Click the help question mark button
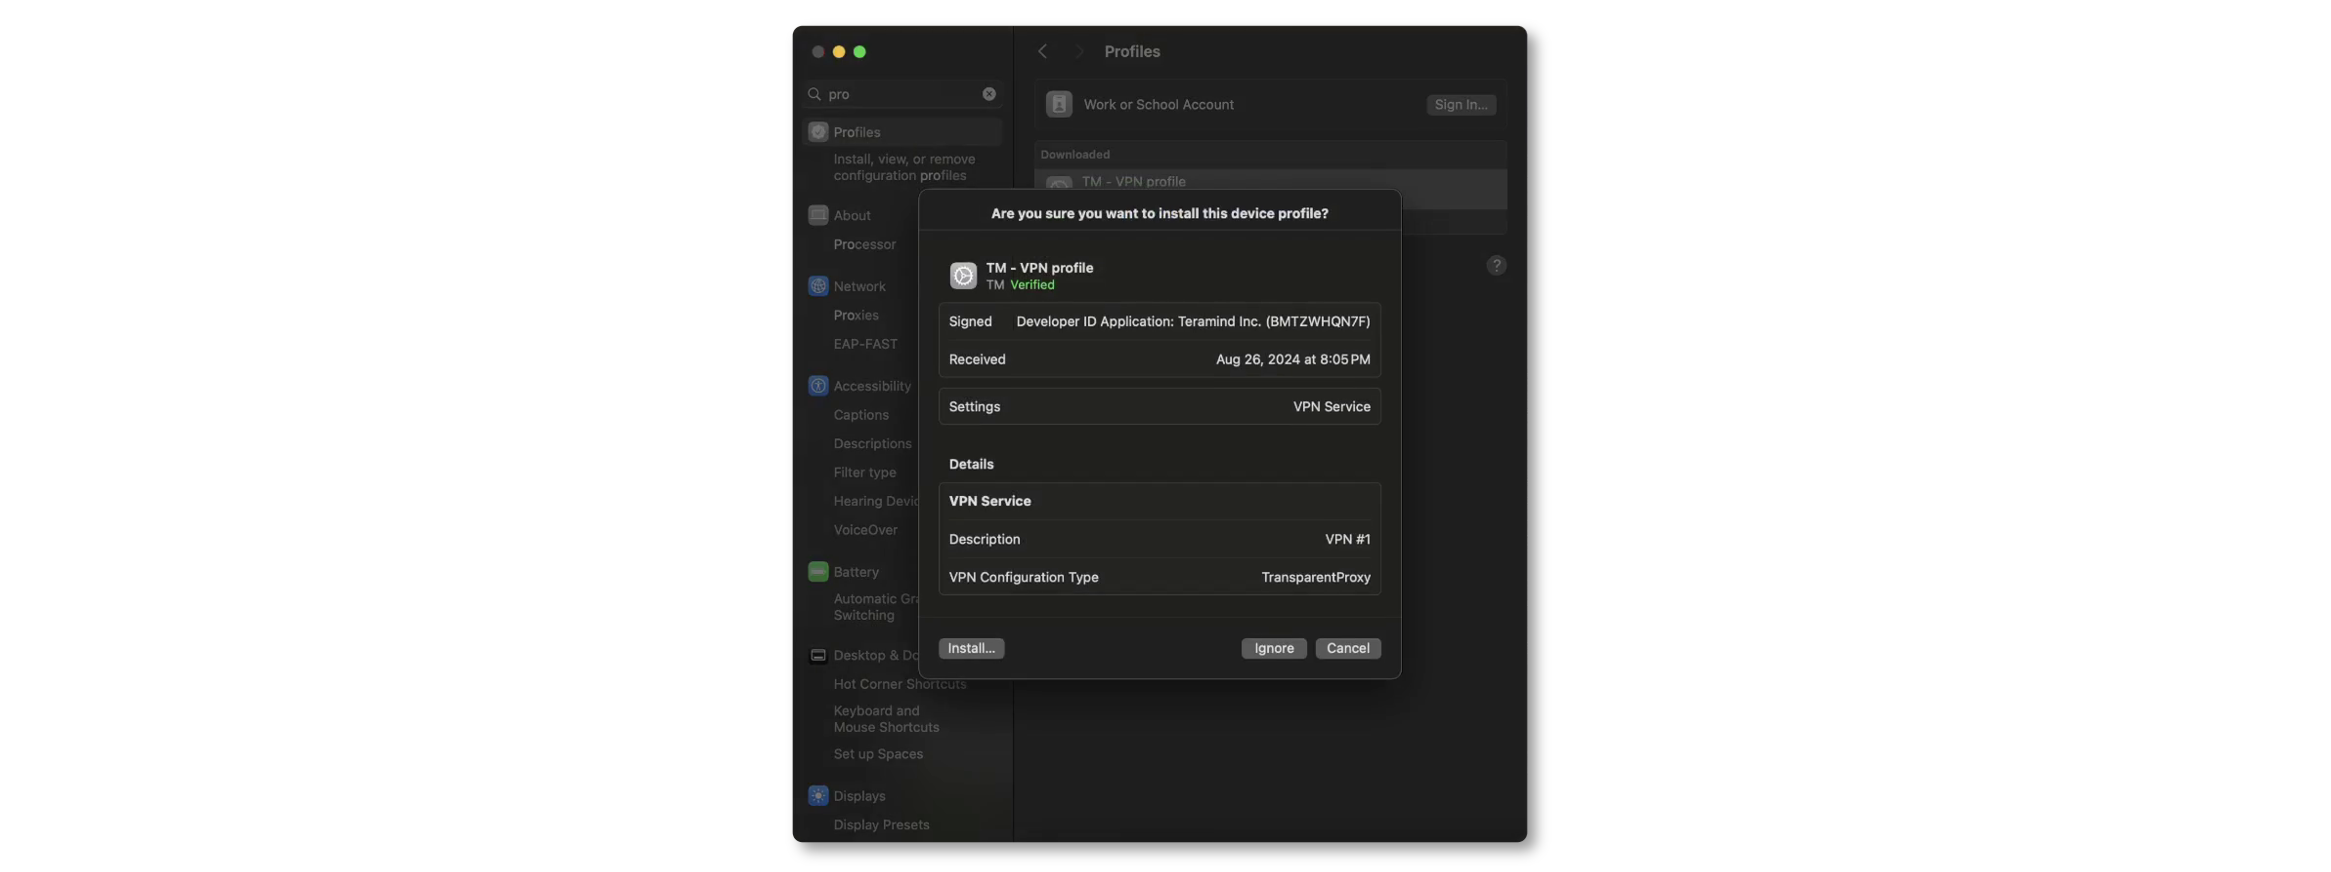 [x=1495, y=265]
